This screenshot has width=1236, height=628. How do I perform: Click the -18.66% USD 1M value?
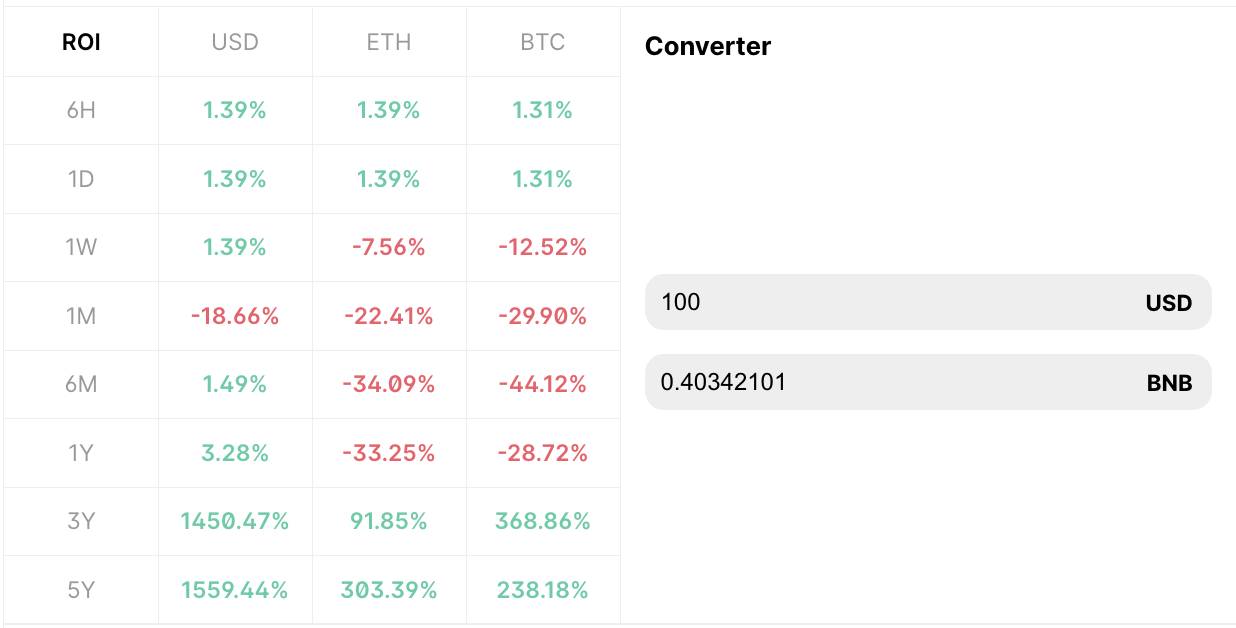[235, 316]
